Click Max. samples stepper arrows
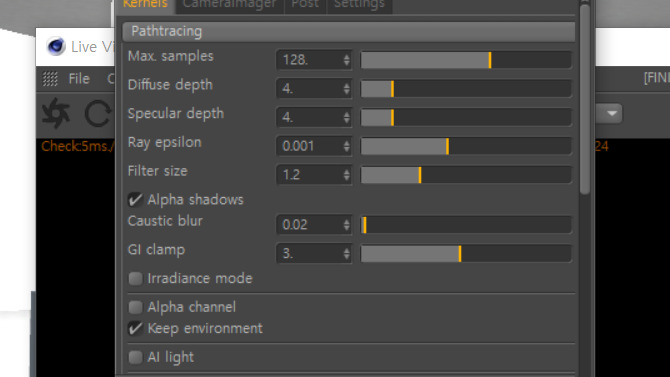670x377 pixels. tap(347, 60)
